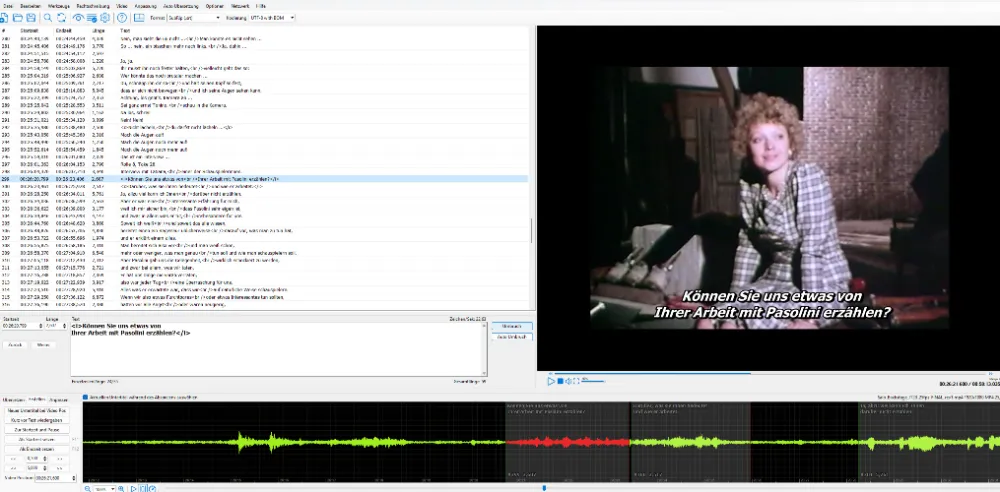
Task: Open the Anpassung menu
Action: tap(146, 5)
